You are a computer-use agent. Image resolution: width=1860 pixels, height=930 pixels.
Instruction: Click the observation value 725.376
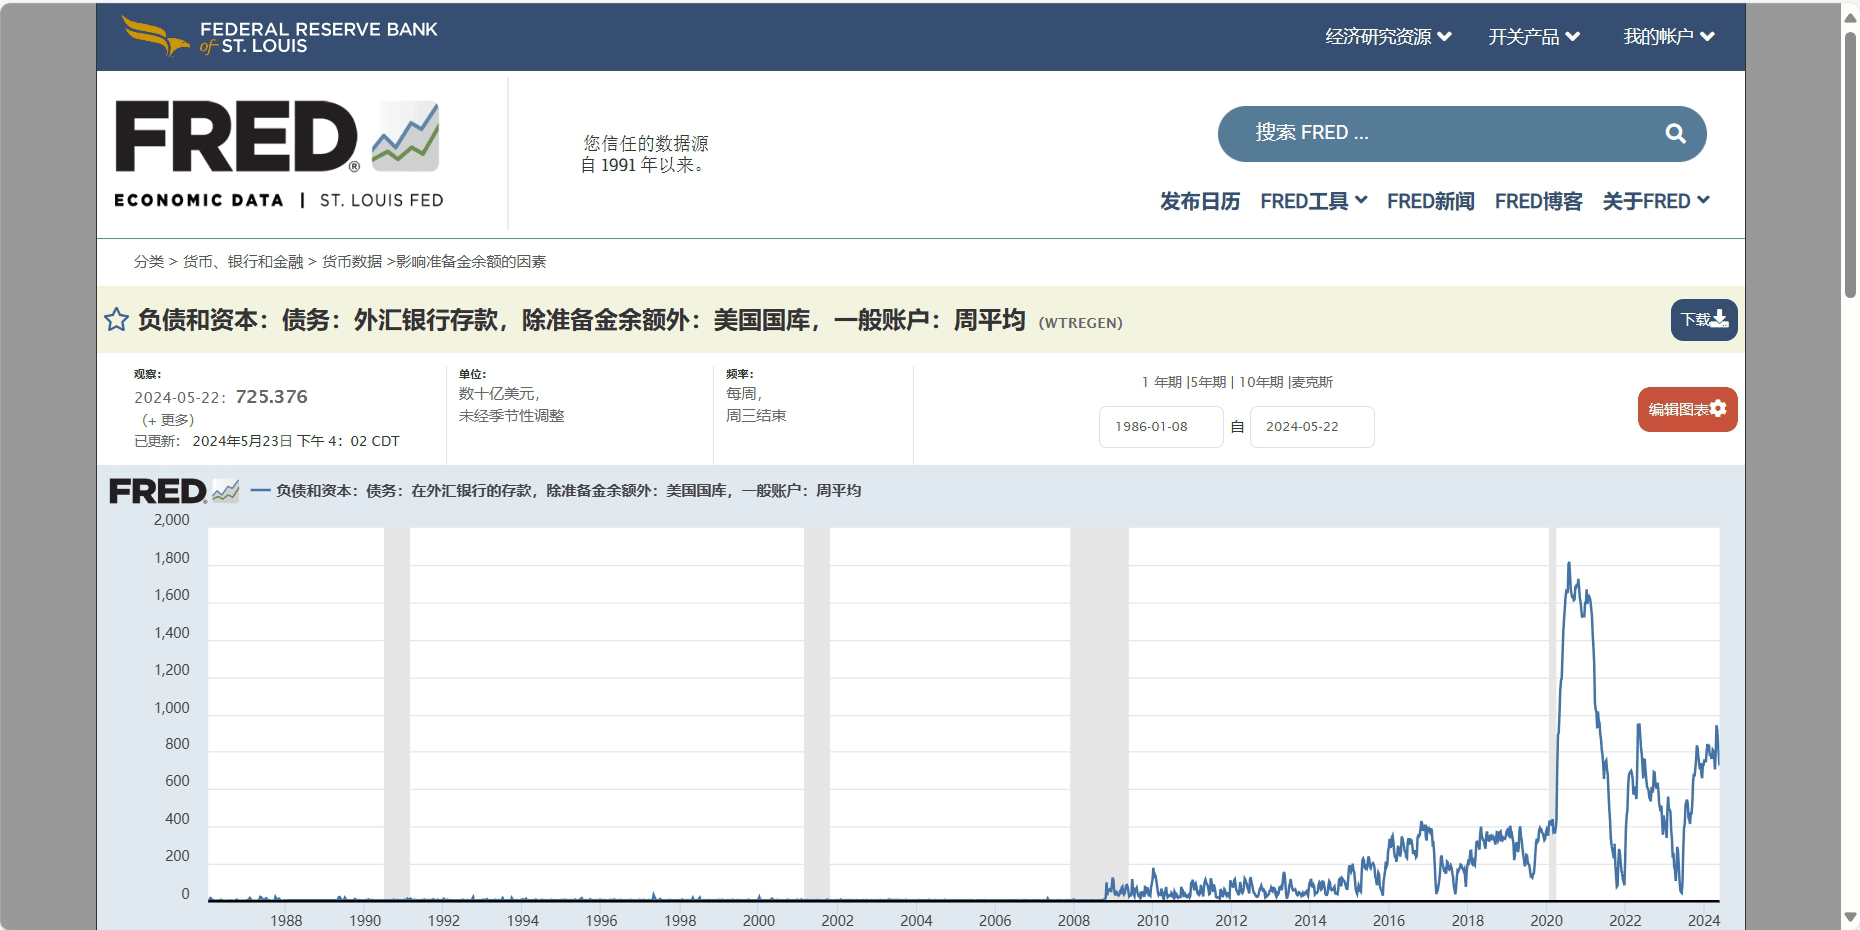point(272,397)
